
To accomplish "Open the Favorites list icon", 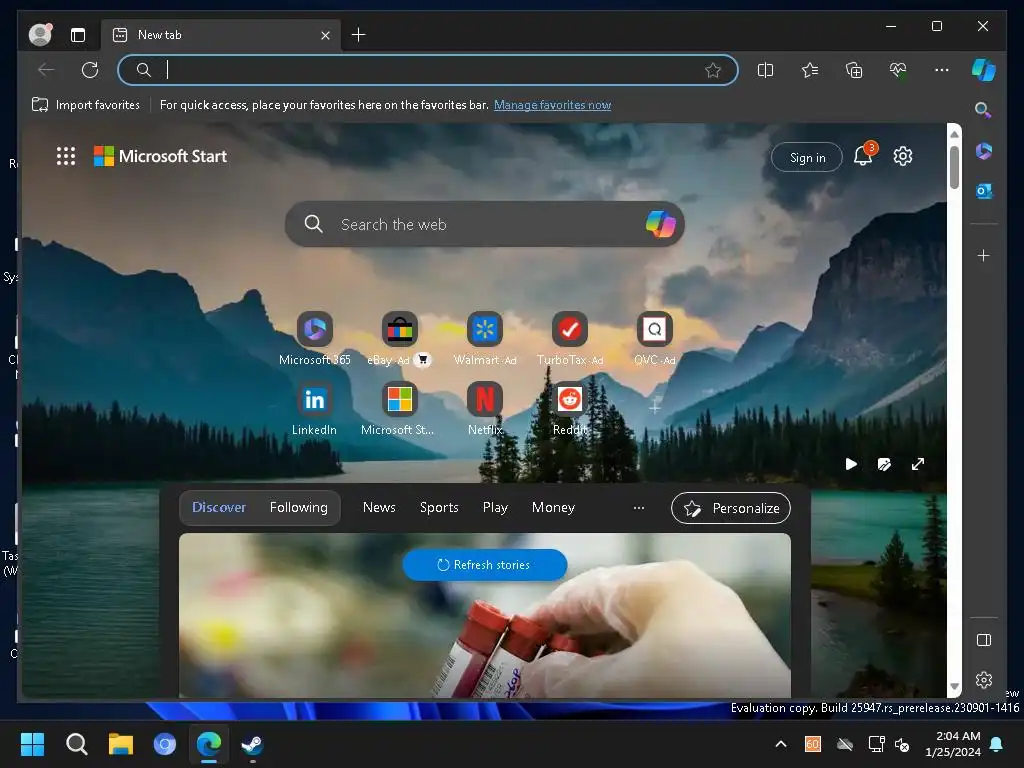I will (810, 70).
